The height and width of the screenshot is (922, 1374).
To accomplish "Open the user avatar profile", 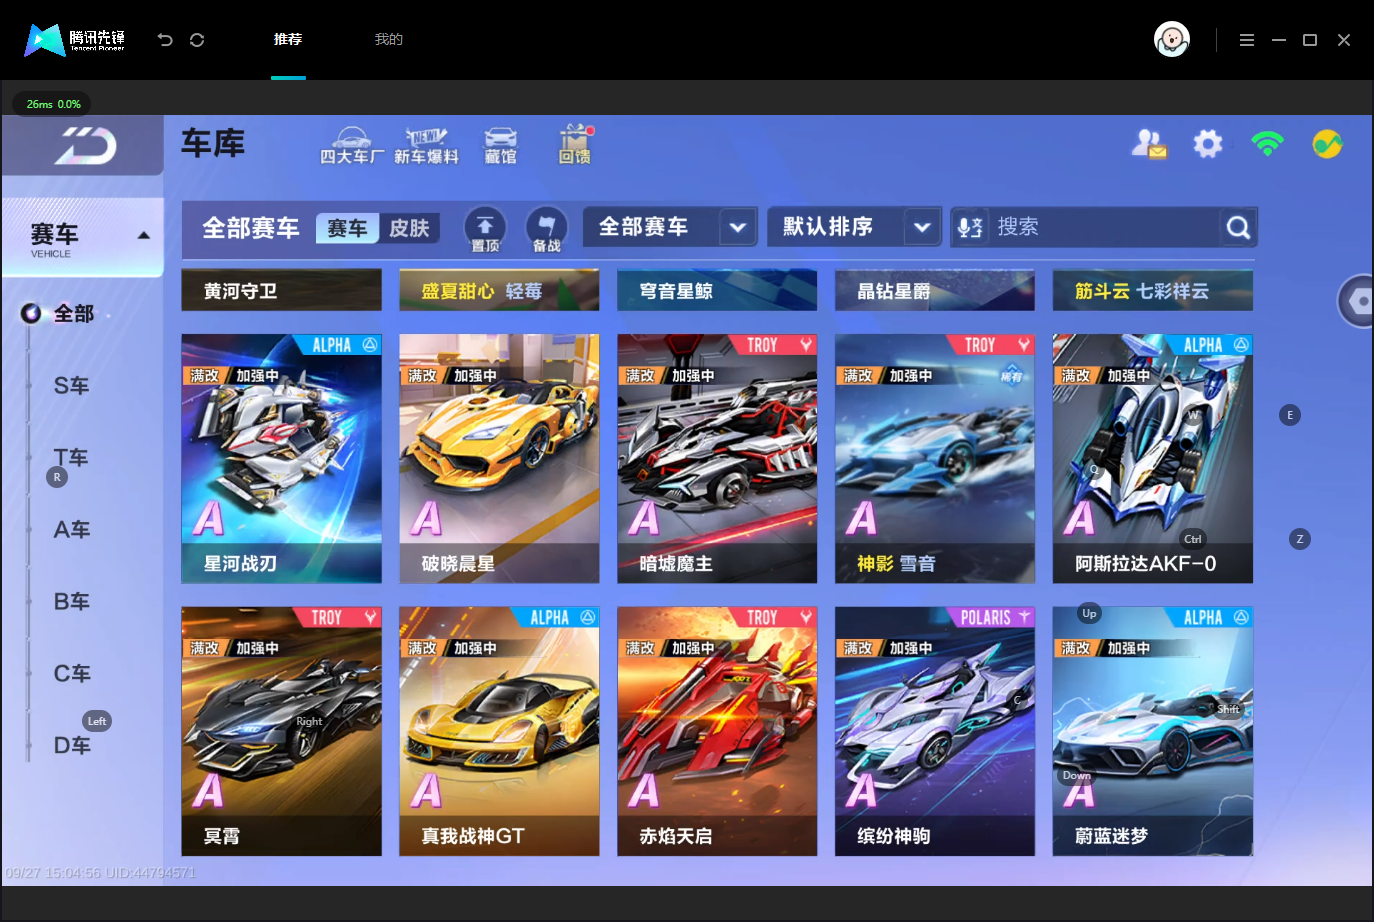I will tap(1172, 39).
